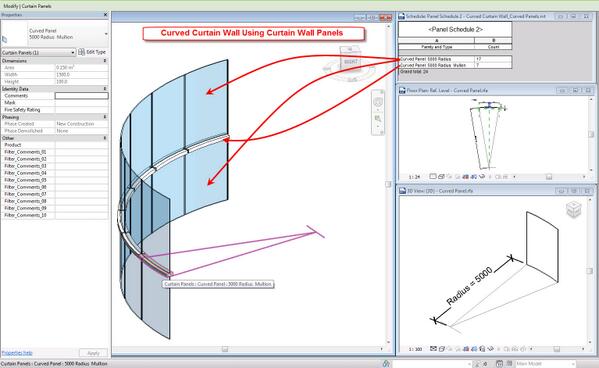Click detail level icon in 3D view bar
The width and height of the screenshot is (599, 368).
pos(433,349)
